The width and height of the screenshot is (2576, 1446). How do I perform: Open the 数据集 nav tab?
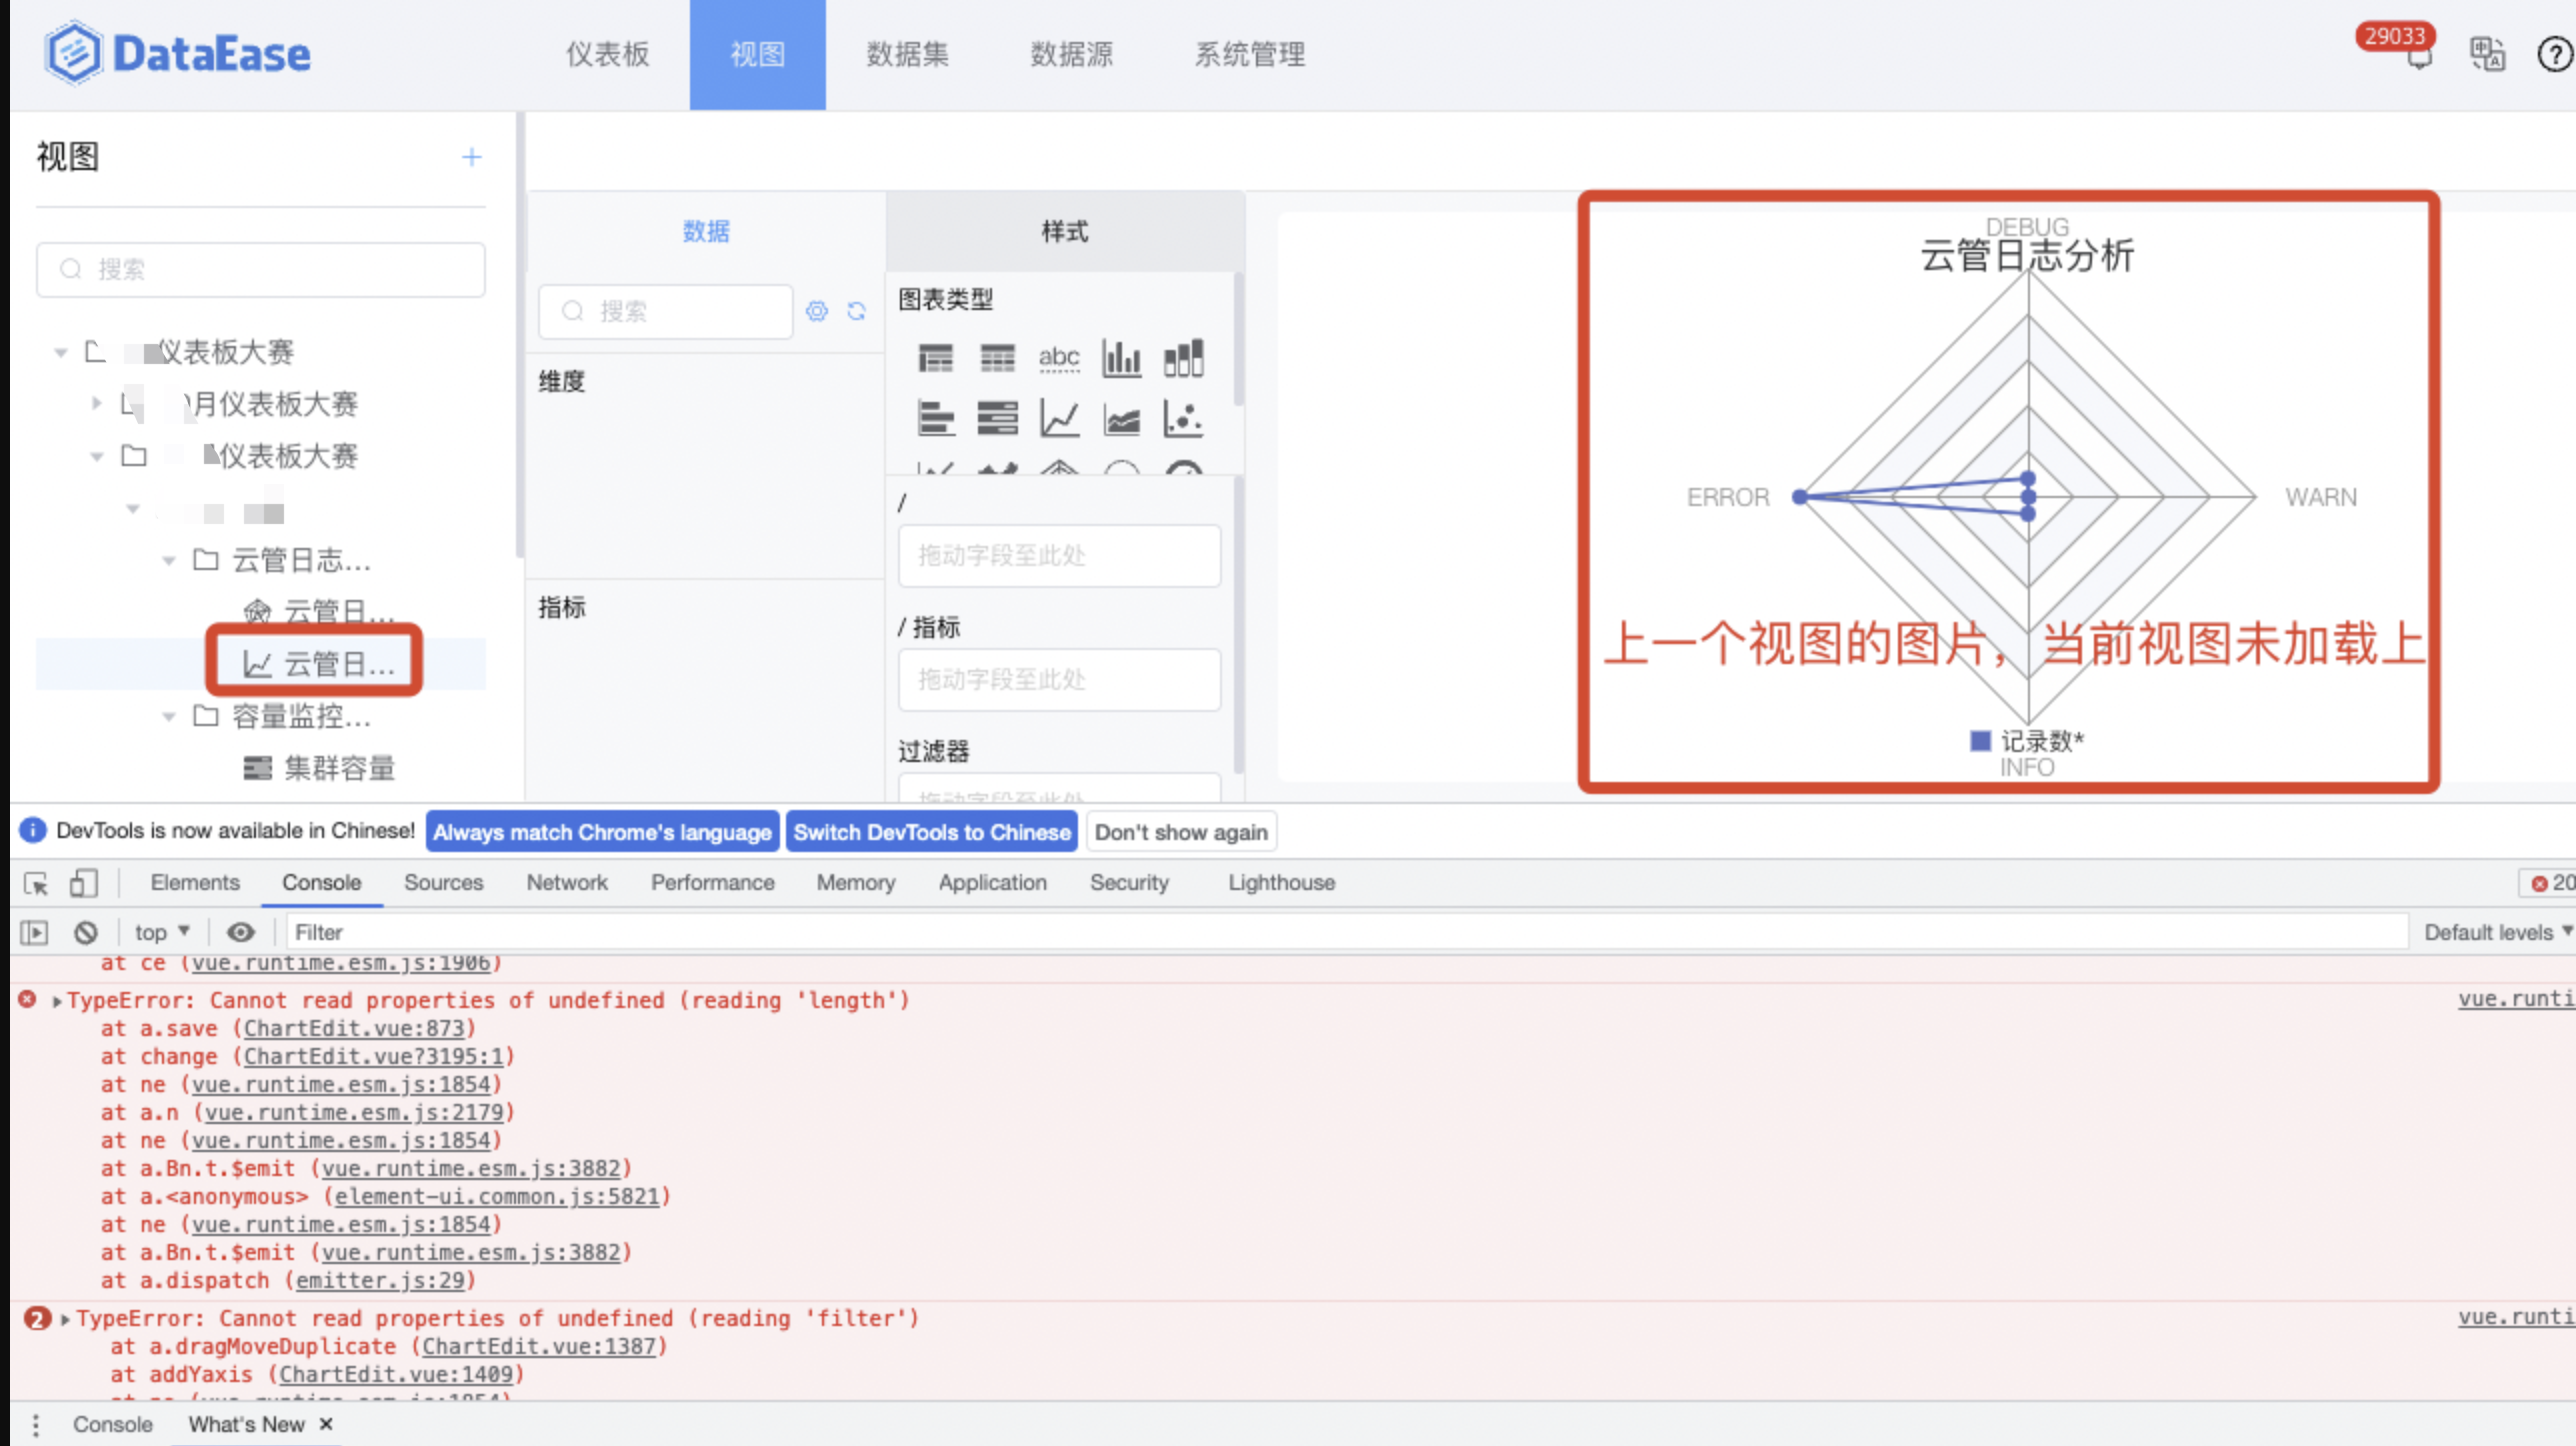(907, 54)
